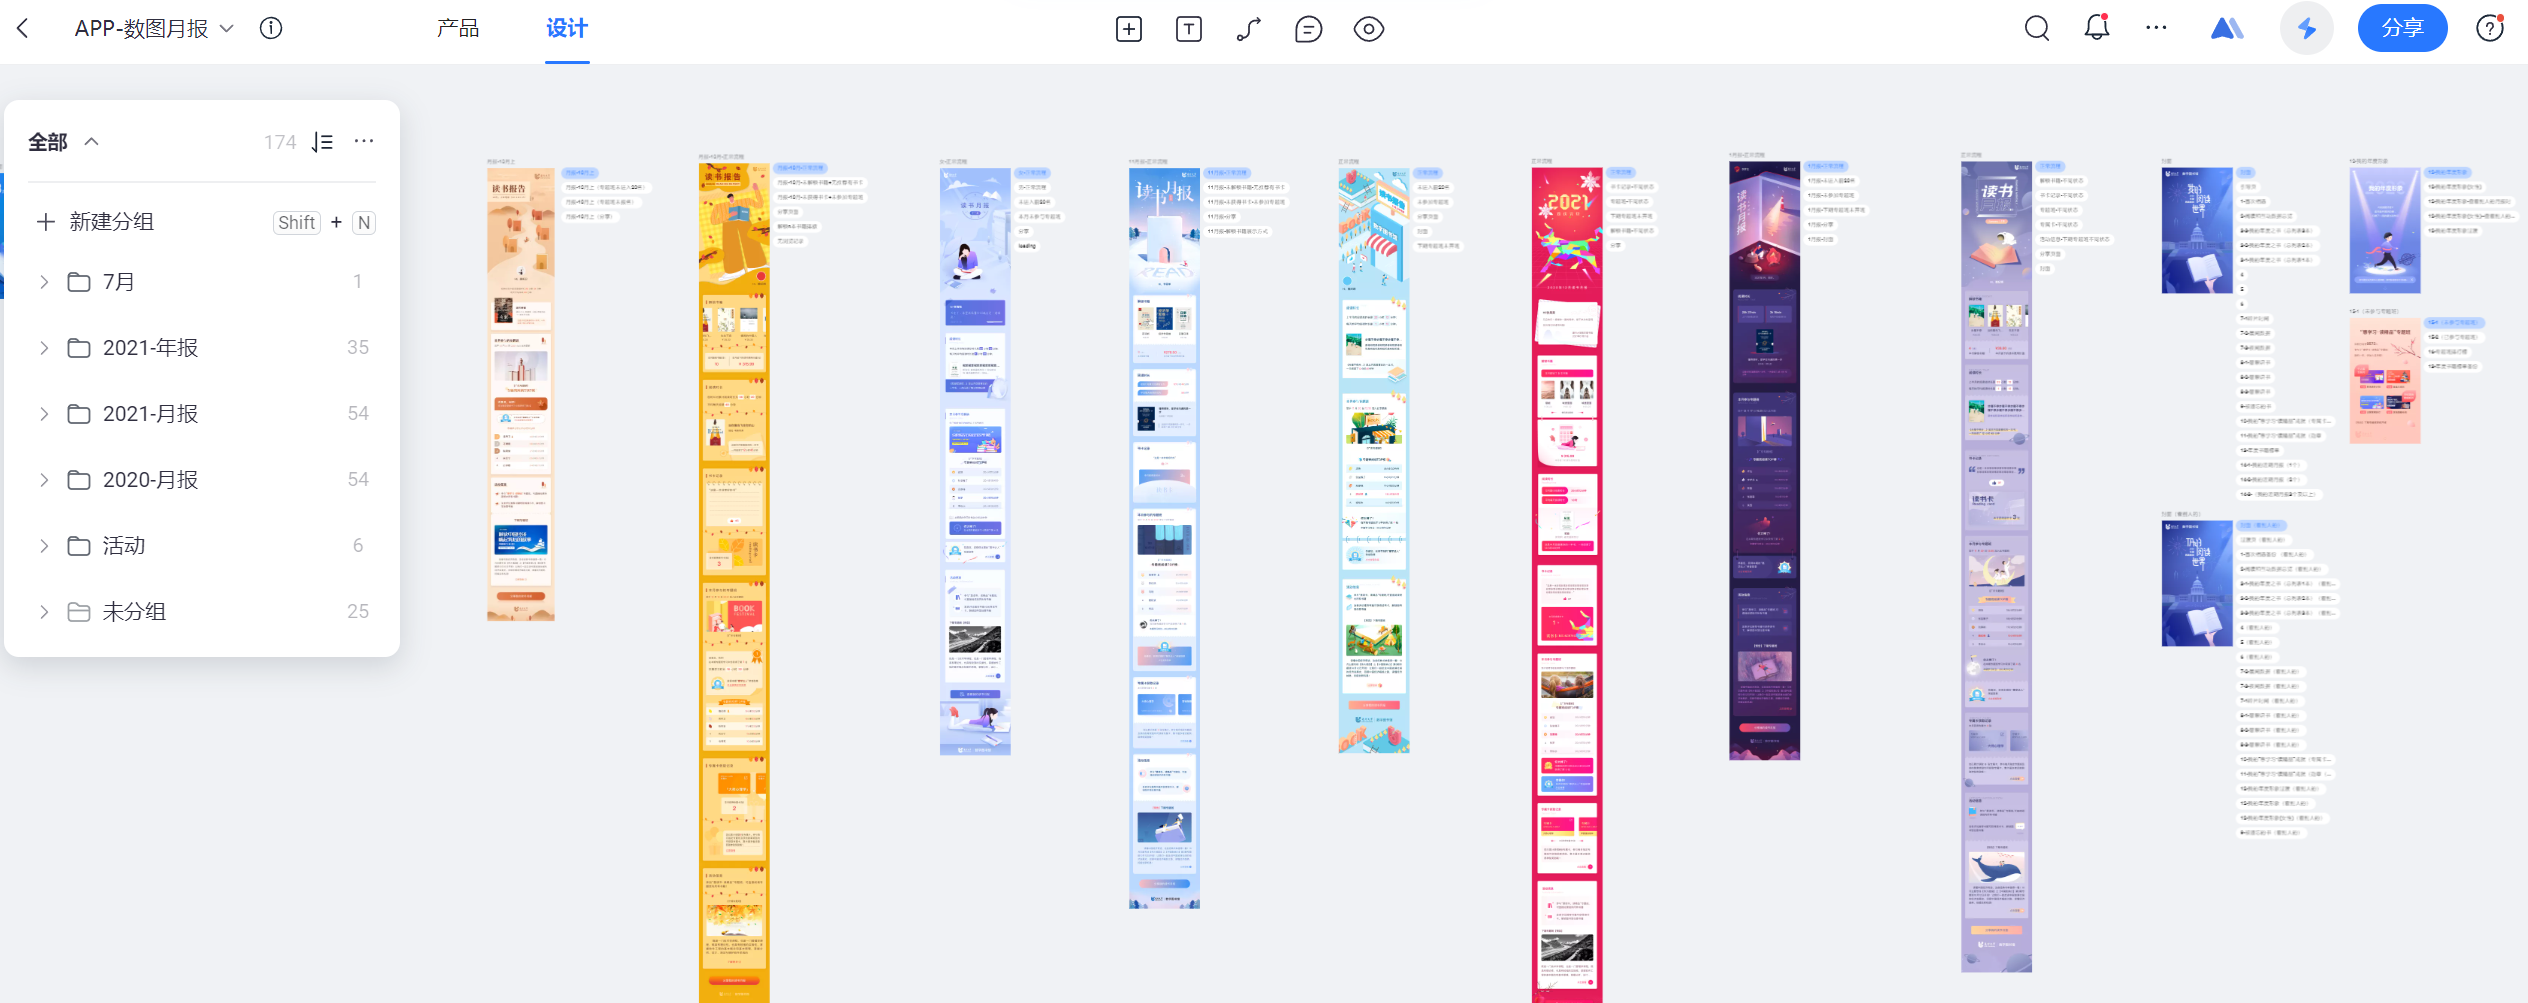The height and width of the screenshot is (1003, 2528).
Task: Open the comment tool
Action: pos(1308,29)
